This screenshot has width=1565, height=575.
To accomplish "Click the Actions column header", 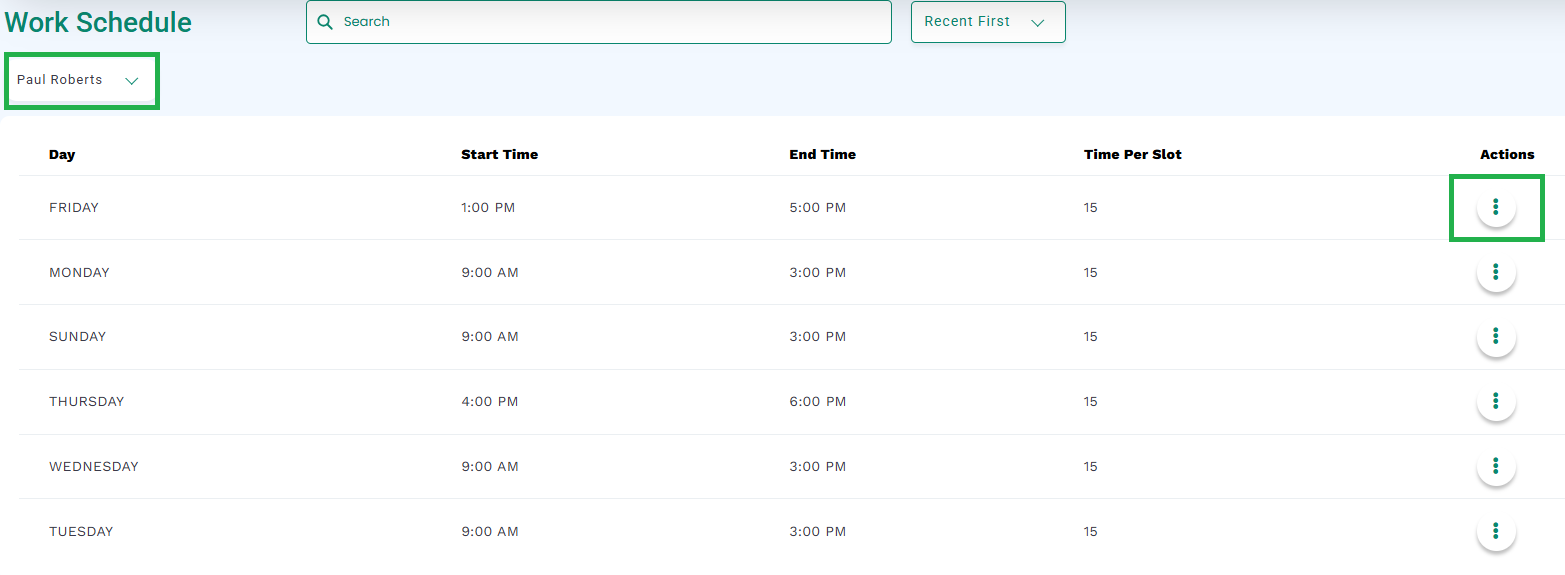I will click(1507, 155).
